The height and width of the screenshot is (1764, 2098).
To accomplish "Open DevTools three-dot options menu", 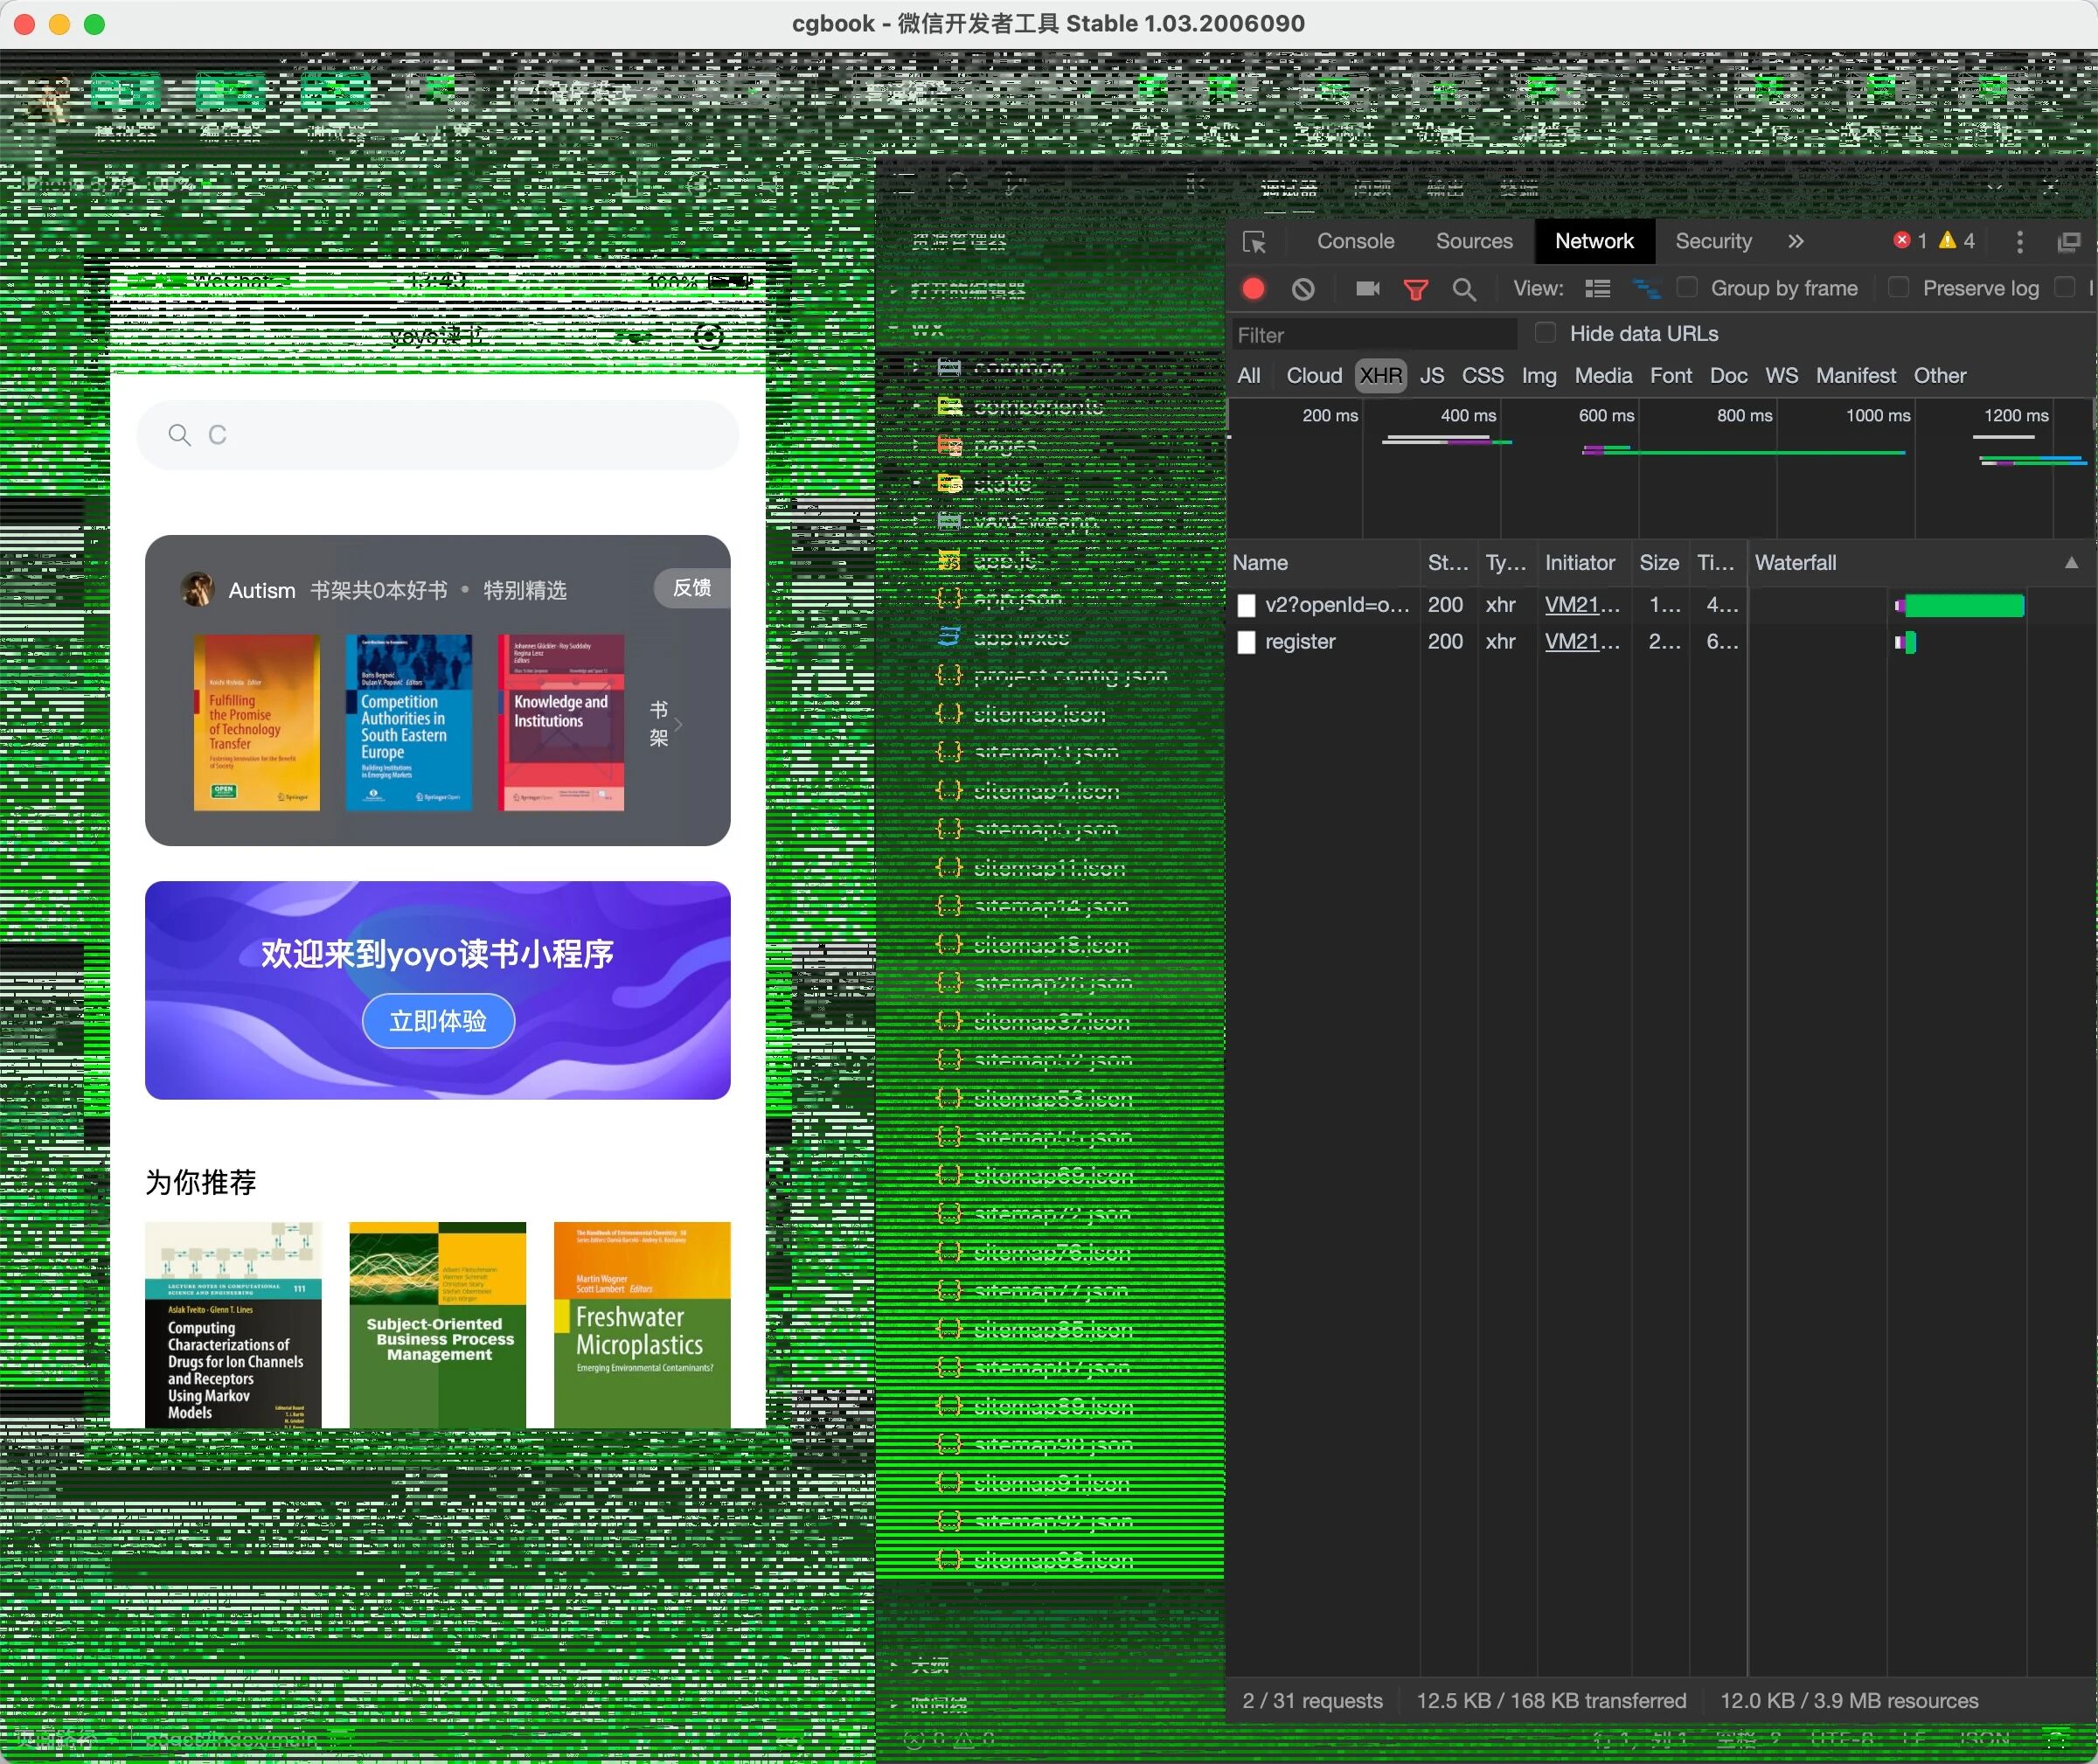I will (x=2019, y=242).
